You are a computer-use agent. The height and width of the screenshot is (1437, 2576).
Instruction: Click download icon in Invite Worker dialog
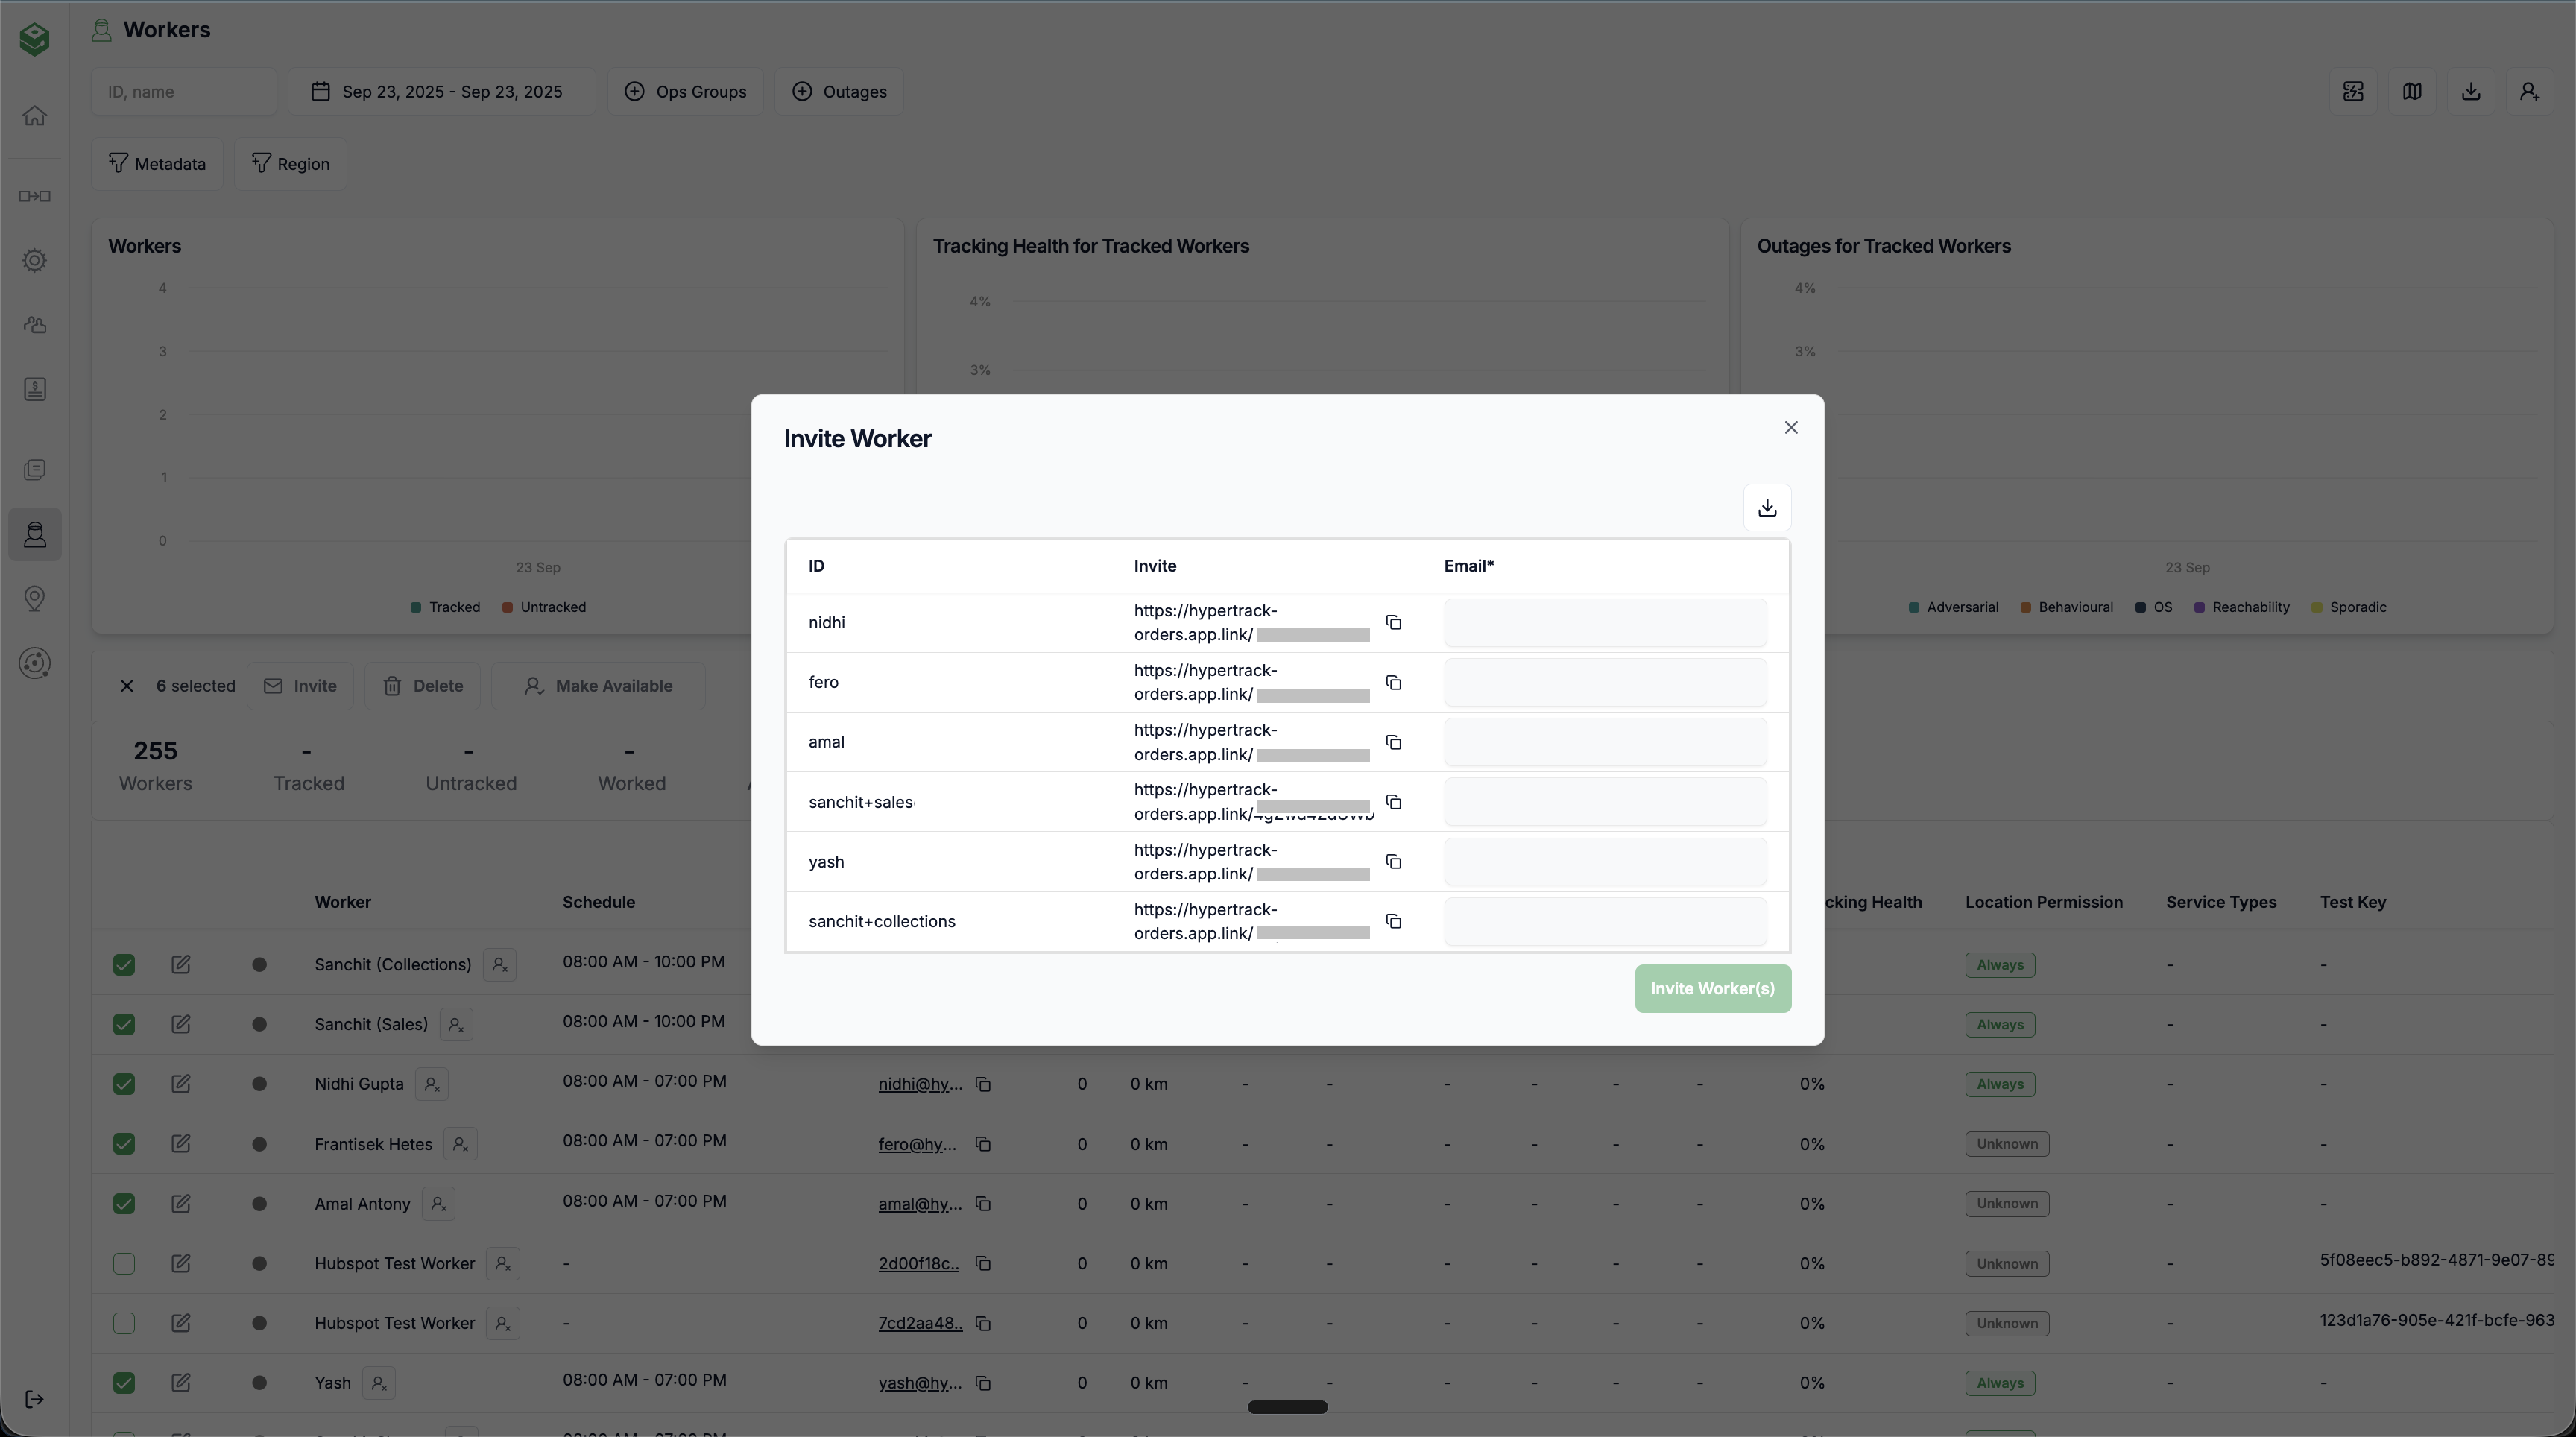tap(1767, 508)
